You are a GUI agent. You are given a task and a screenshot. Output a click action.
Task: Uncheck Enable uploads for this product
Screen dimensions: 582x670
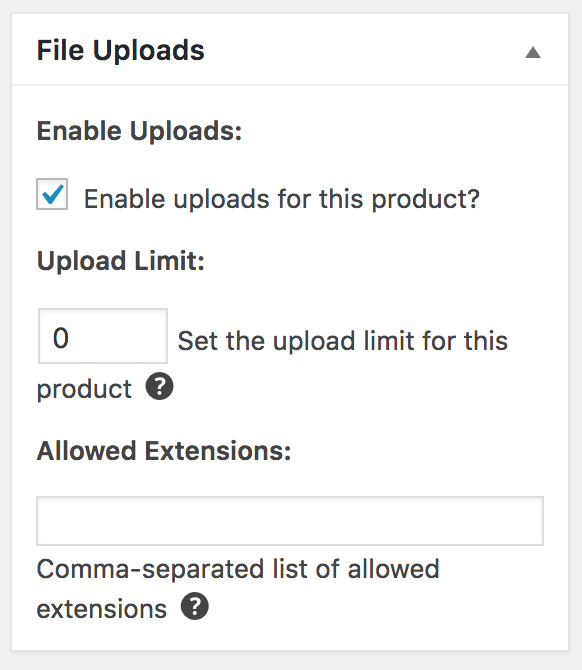coord(52,194)
